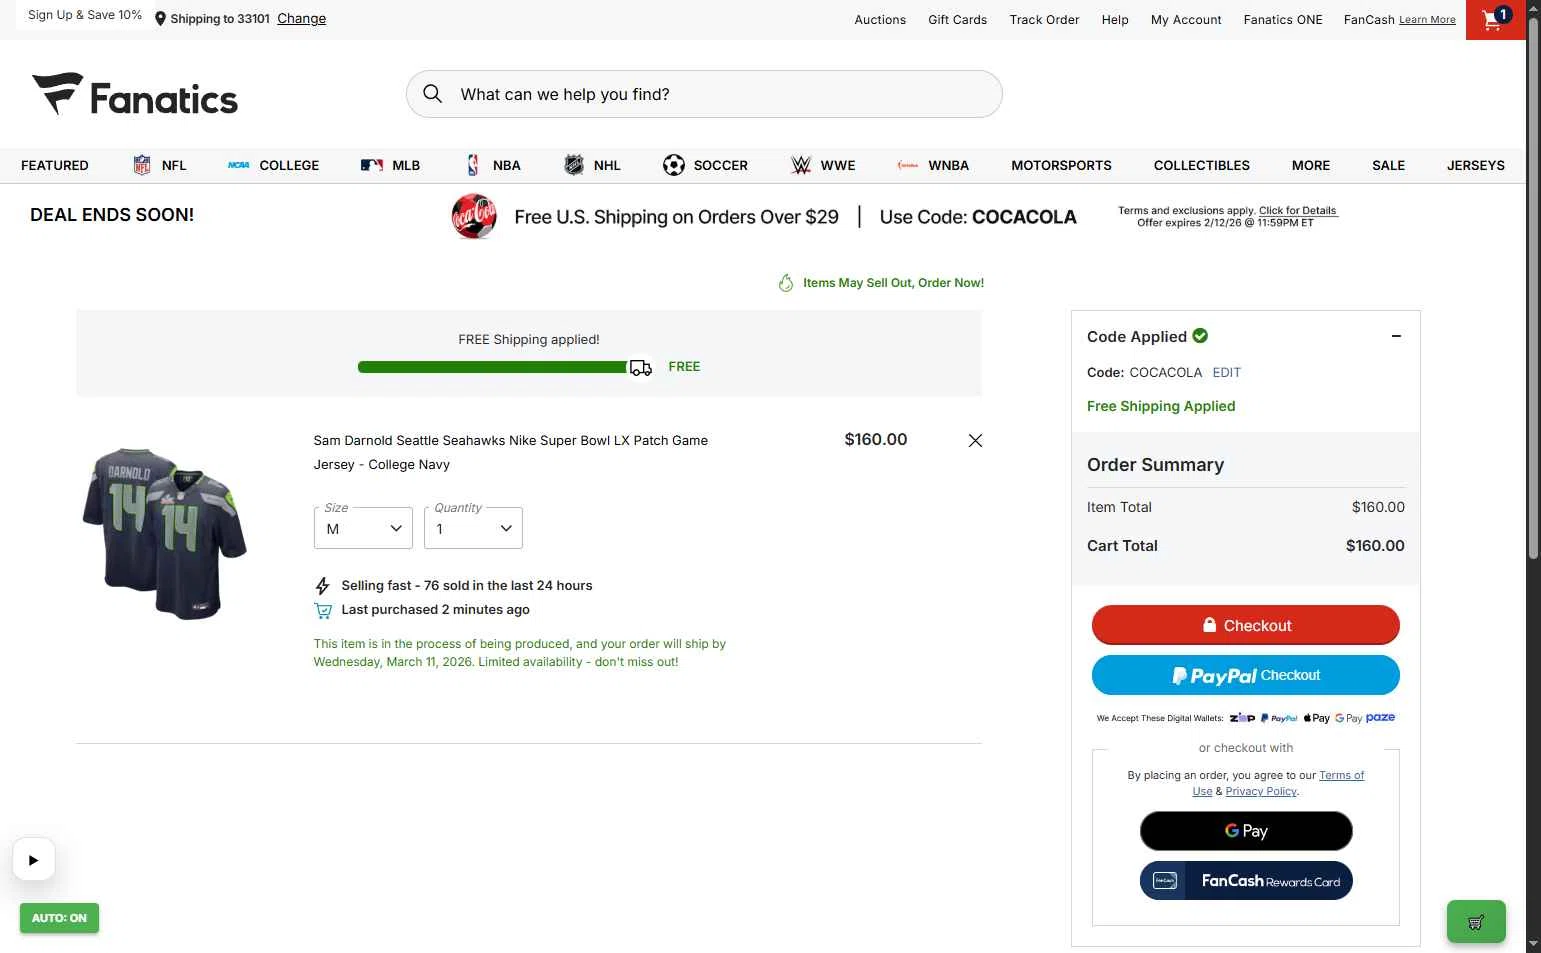Click the NBA logo icon
This screenshot has width=1541, height=953.
pos(473,165)
